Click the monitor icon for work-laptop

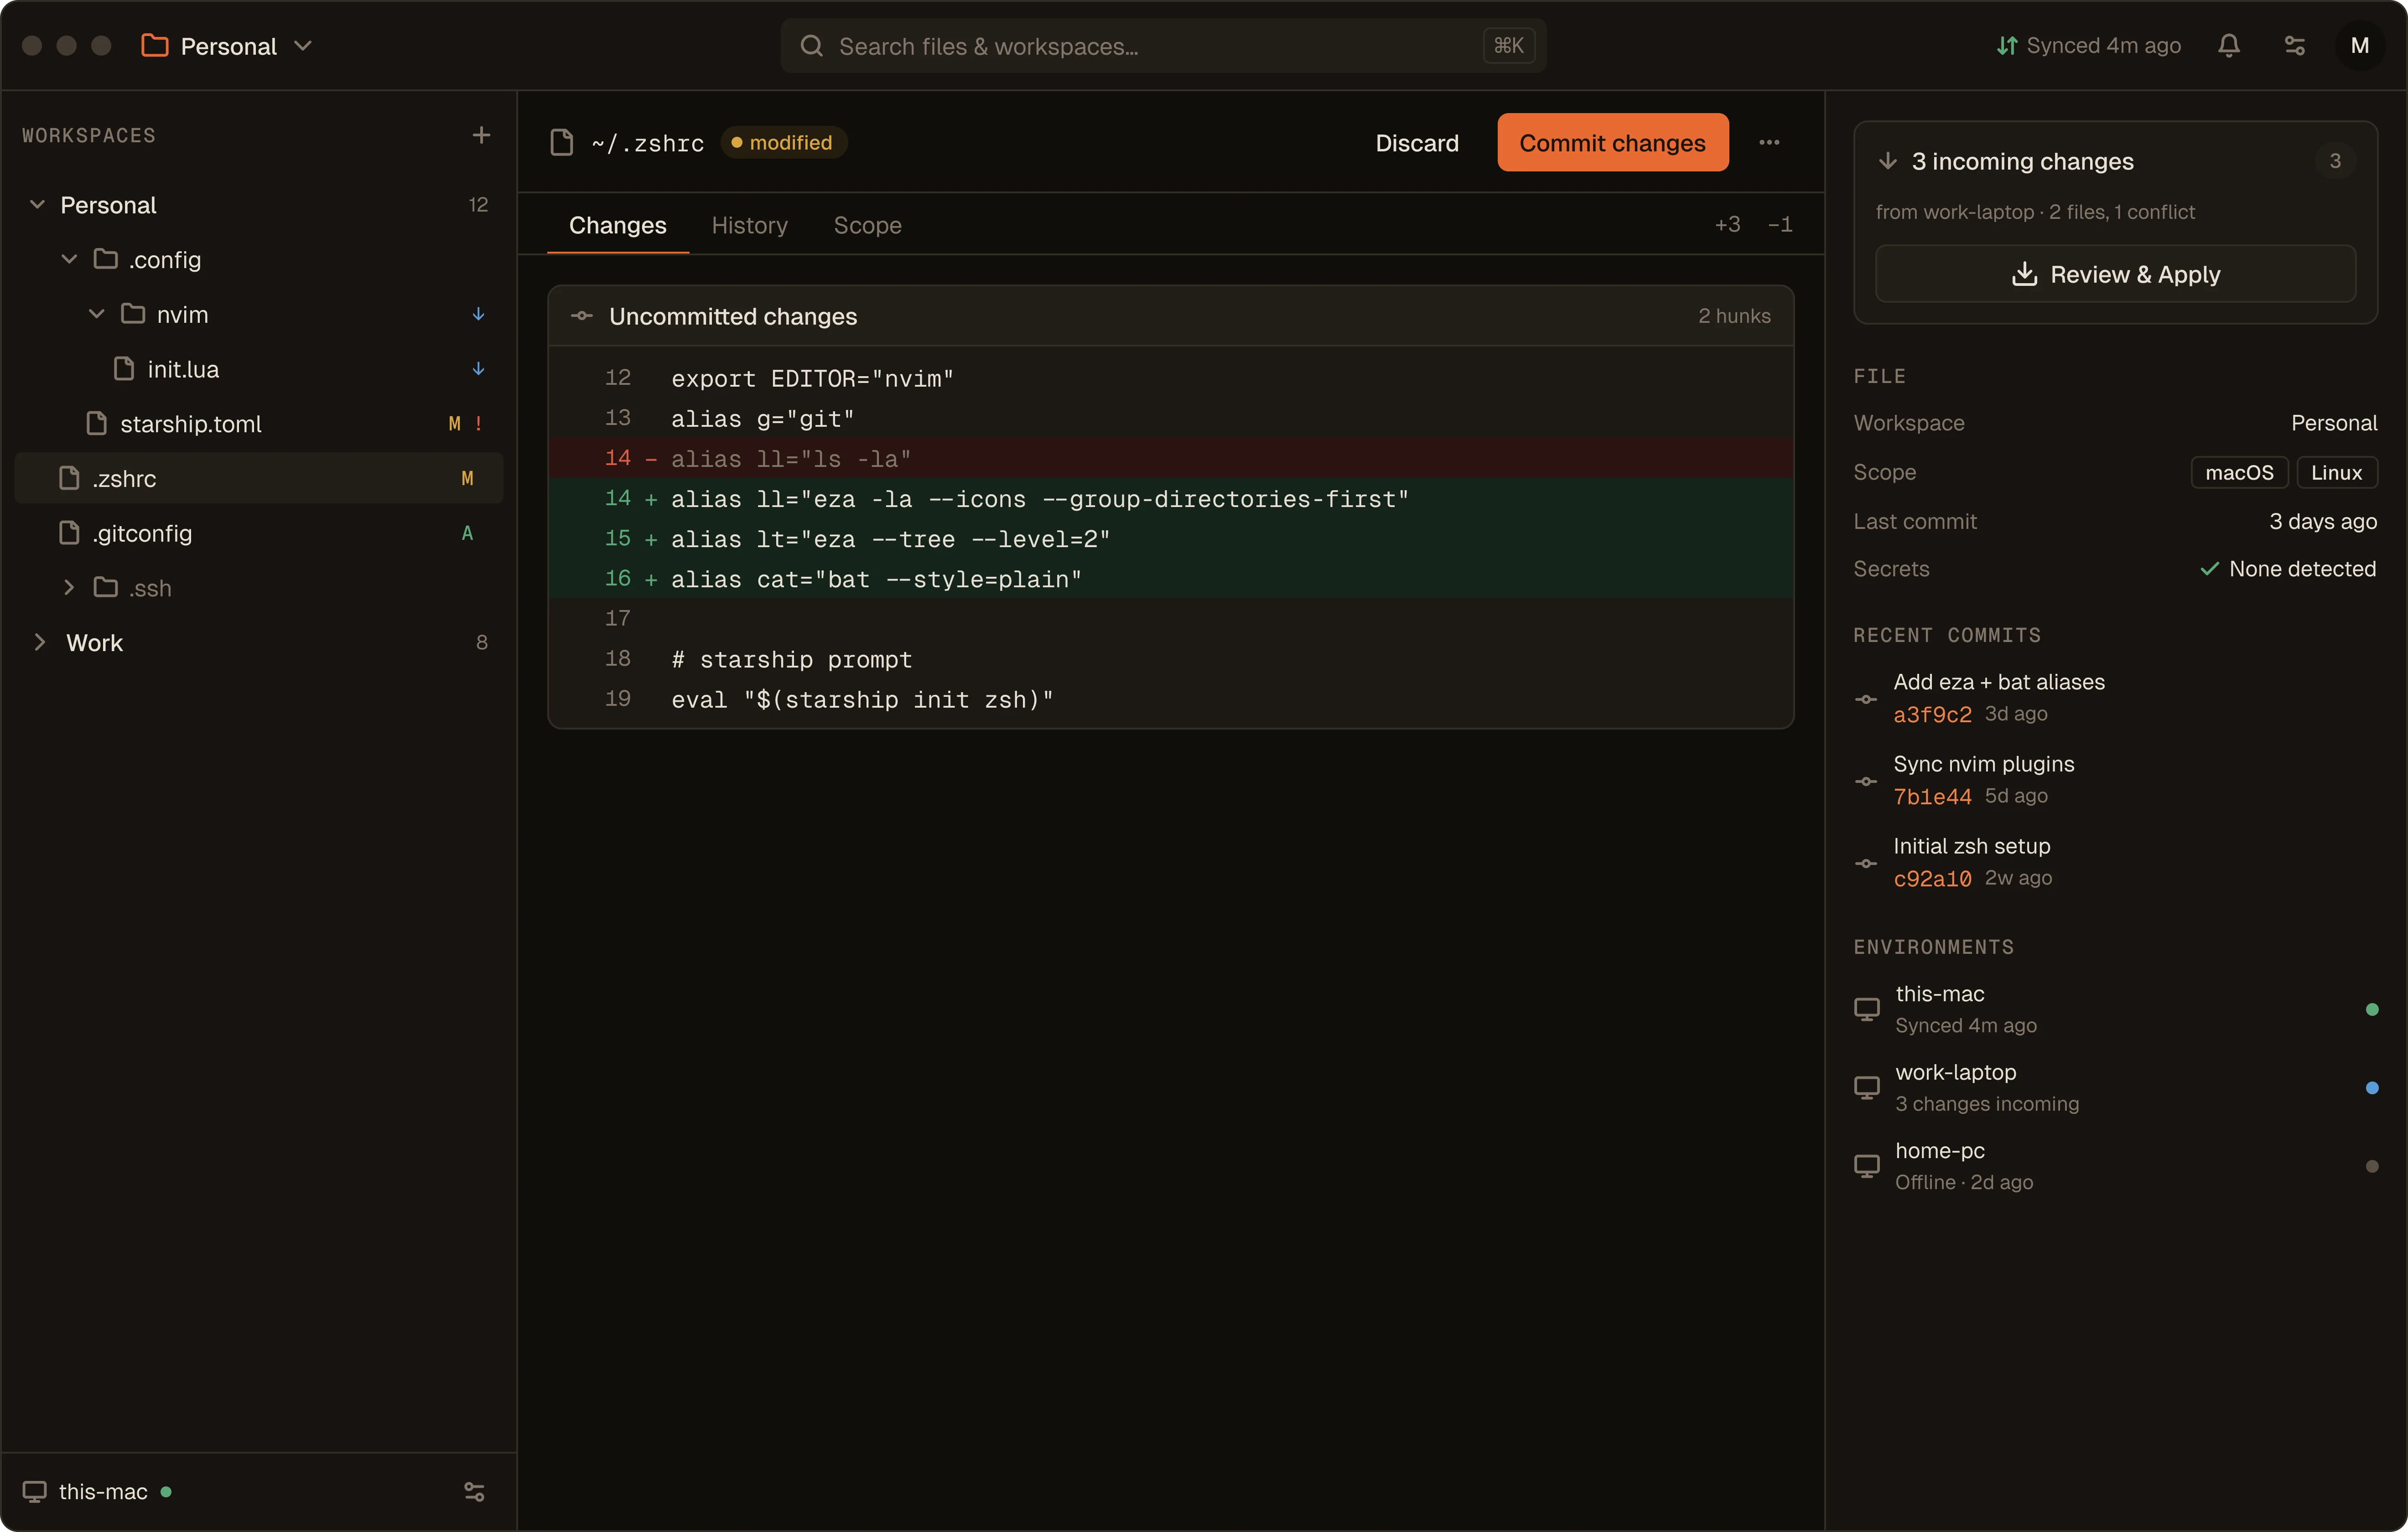tap(1866, 1087)
